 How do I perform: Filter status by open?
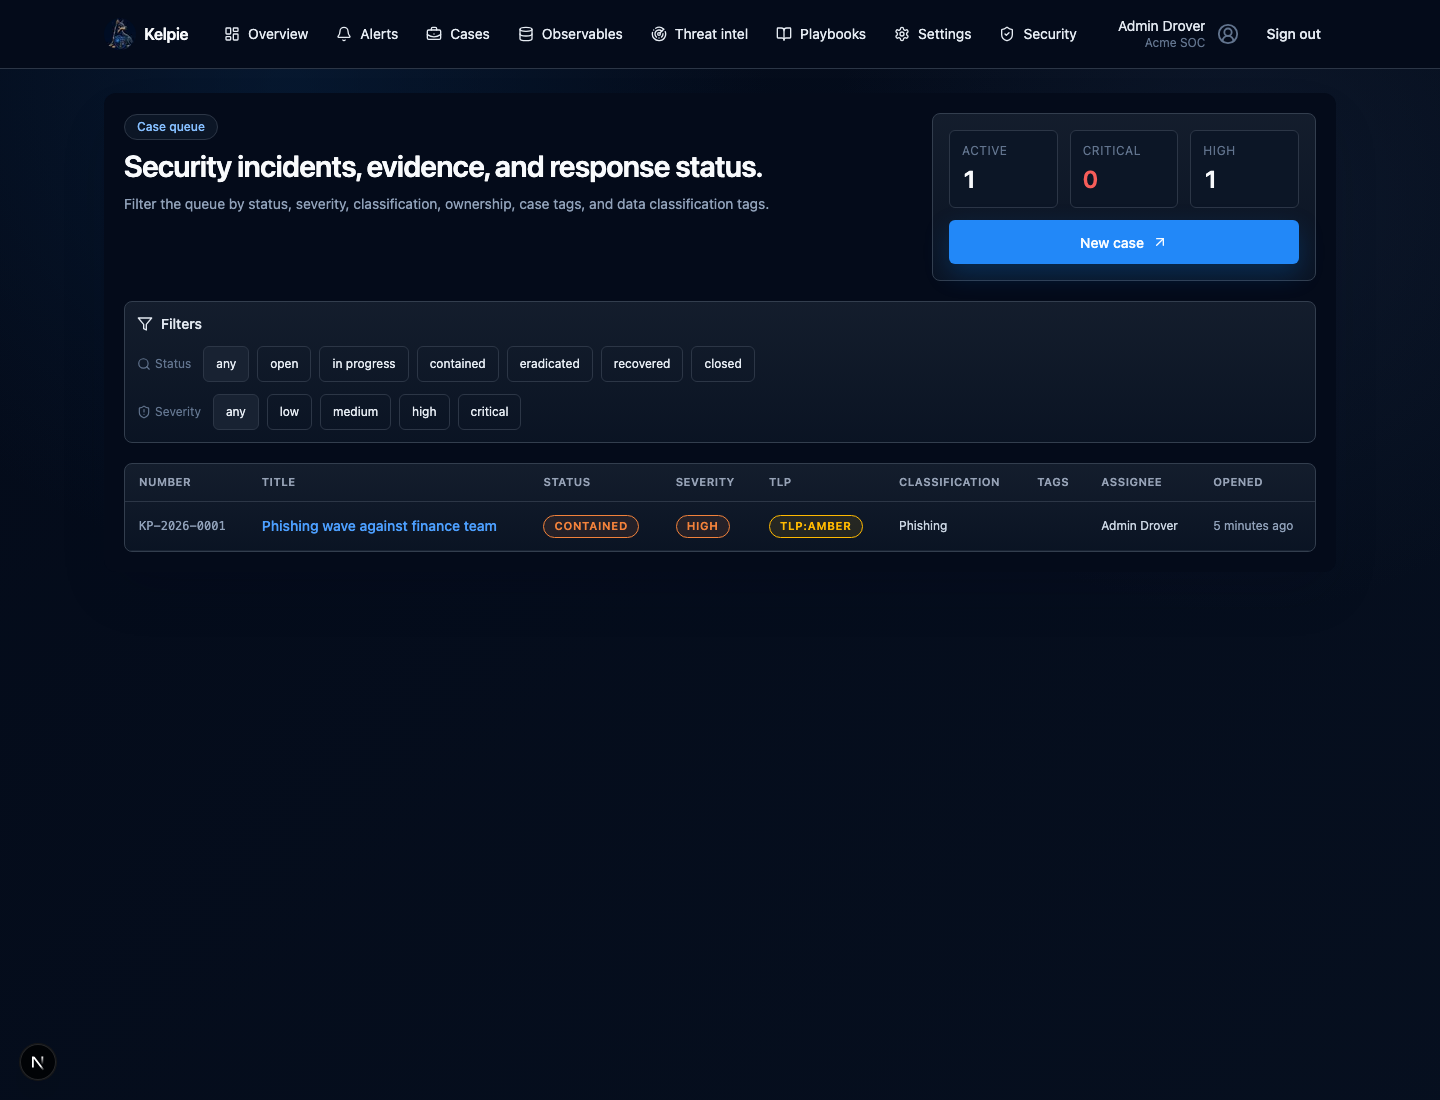click(284, 364)
